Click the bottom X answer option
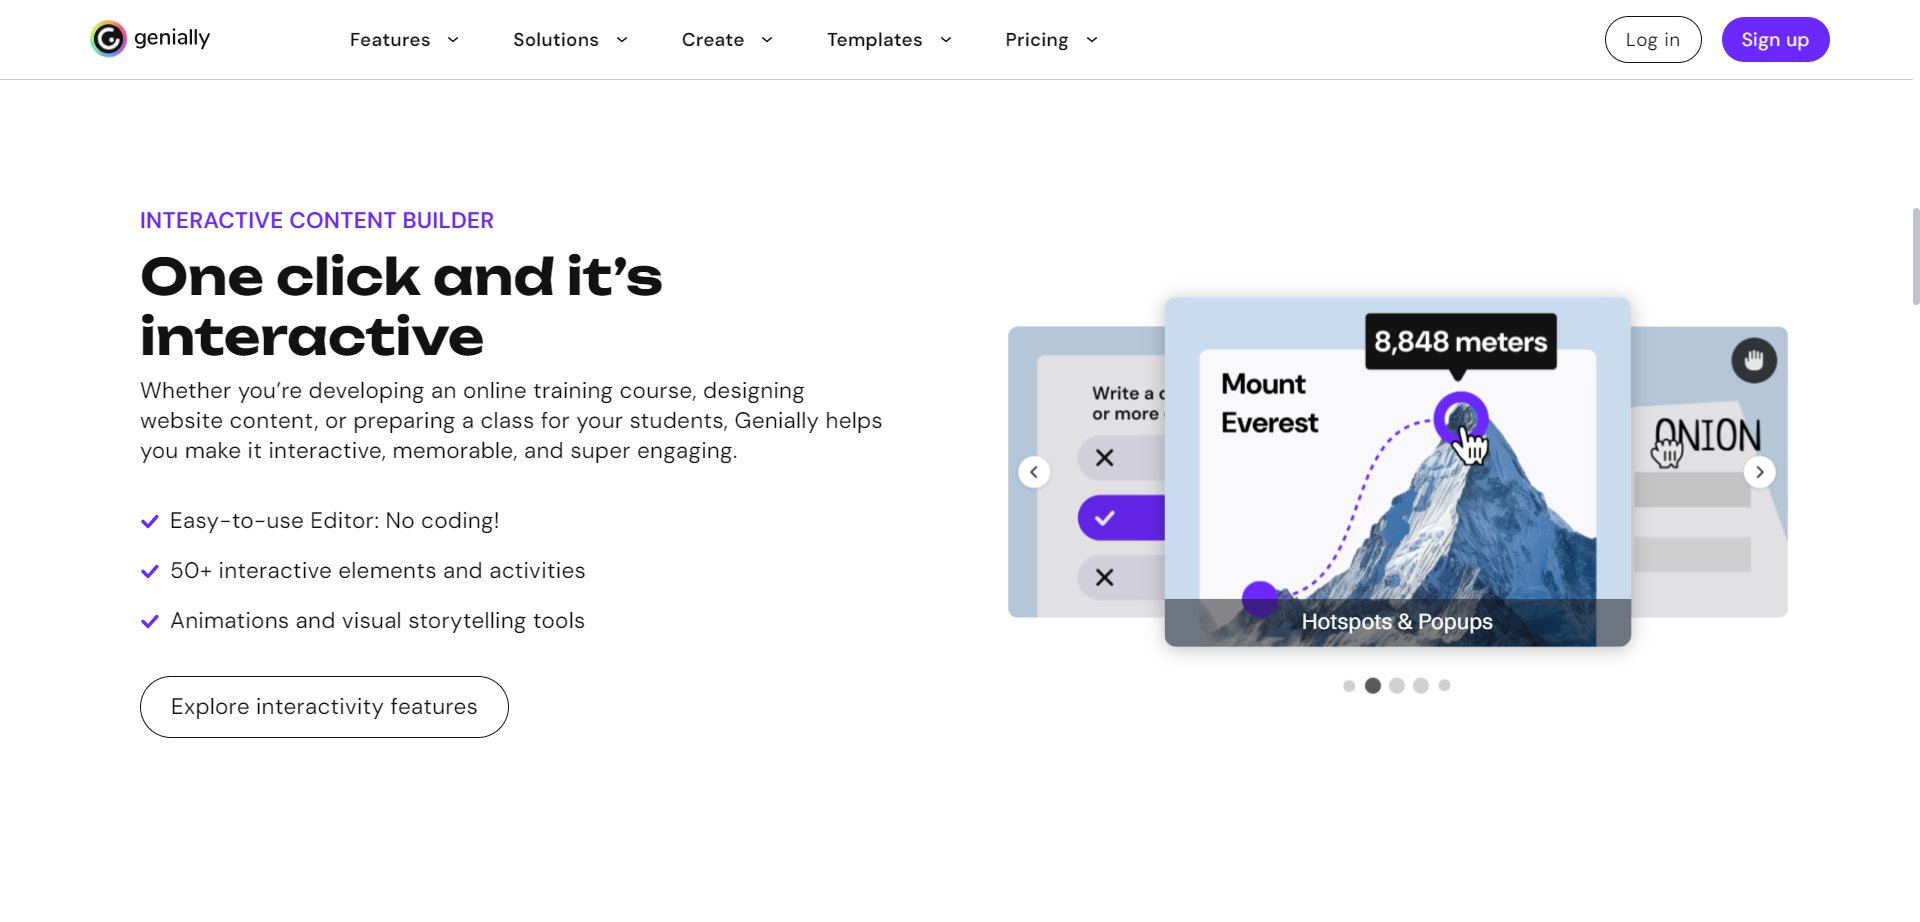 [1121, 578]
